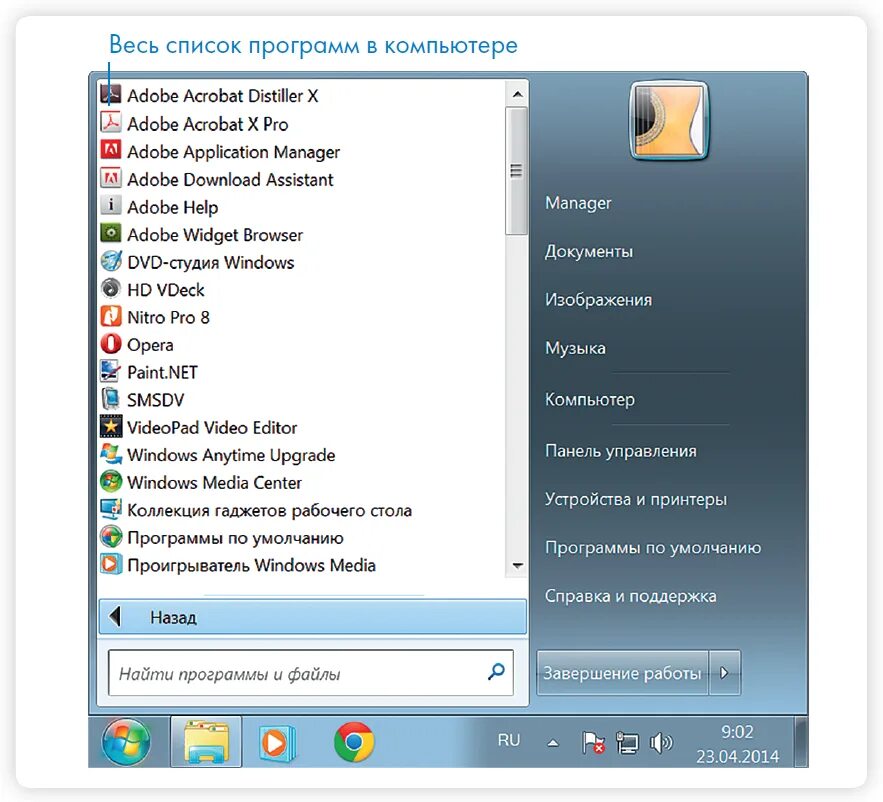This screenshot has height=802, width=883.
Task: Click the Adobe Help info icon
Action: pyautogui.click(x=110, y=205)
